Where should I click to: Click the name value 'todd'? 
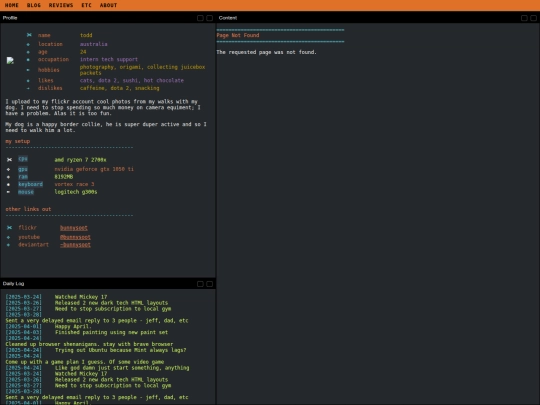[86, 35]
